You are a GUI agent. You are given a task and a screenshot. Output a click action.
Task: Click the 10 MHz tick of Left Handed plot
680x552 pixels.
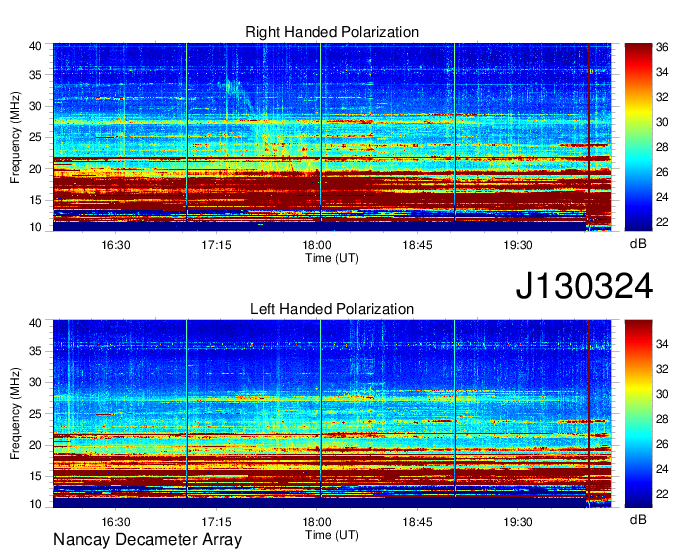point(35,504)
